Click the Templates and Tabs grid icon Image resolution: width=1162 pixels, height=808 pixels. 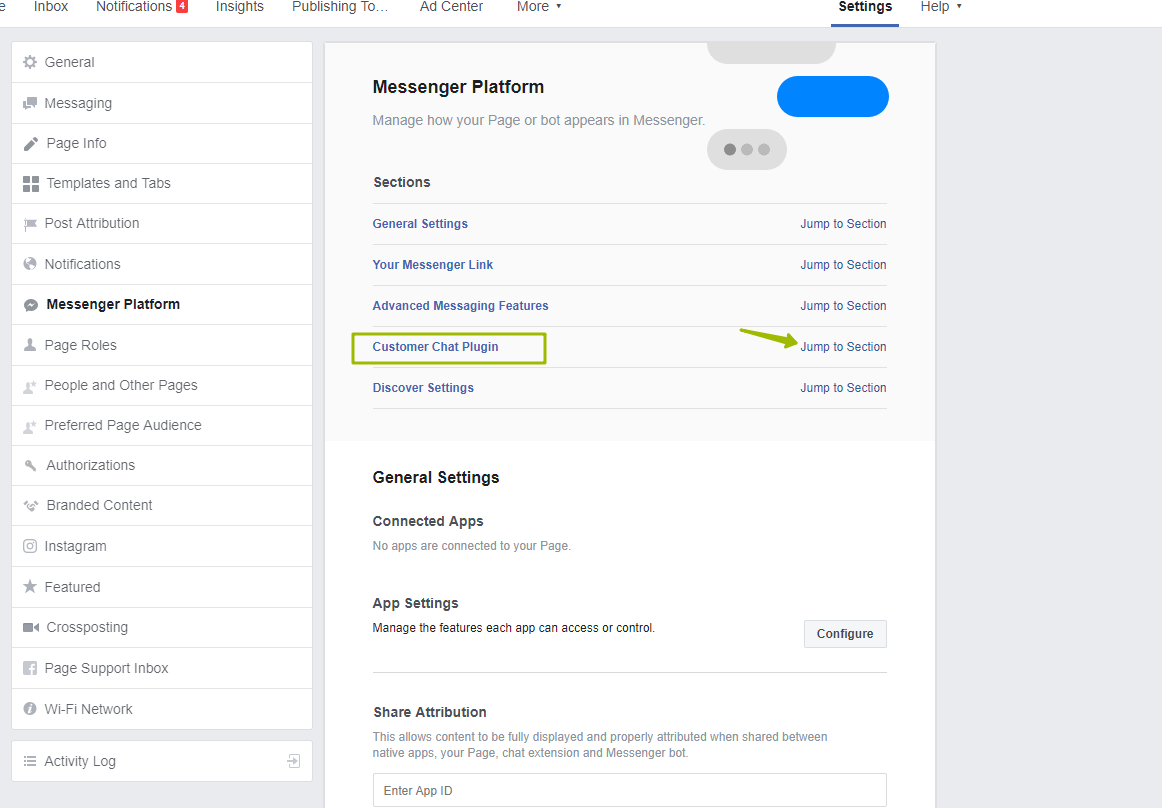click(x=30, y=184)
